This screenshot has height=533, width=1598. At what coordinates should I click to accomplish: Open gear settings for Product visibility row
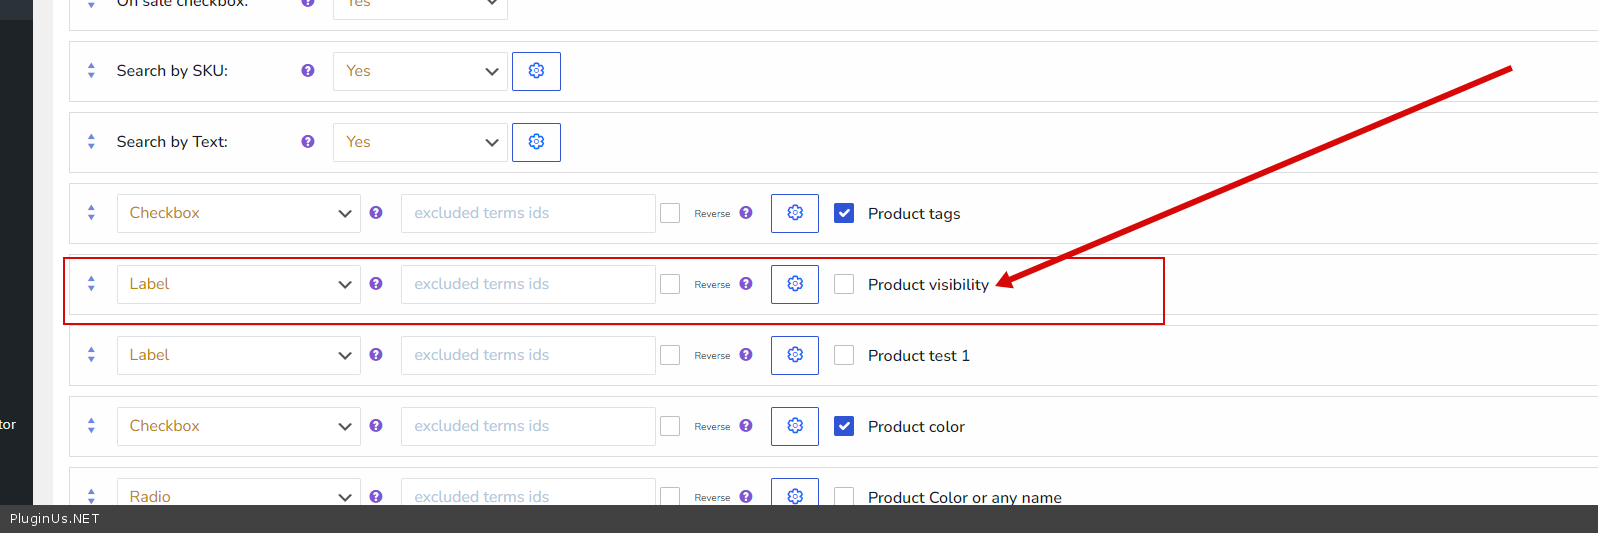[795, 284]
